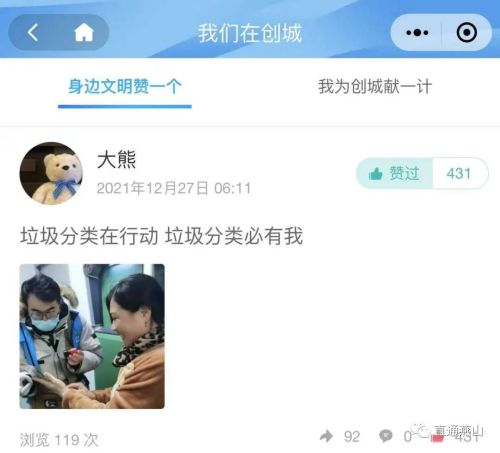The image size is (500, 453).
Task: Click the post date 2021年12月27日
Action: [x=152, y=189]
